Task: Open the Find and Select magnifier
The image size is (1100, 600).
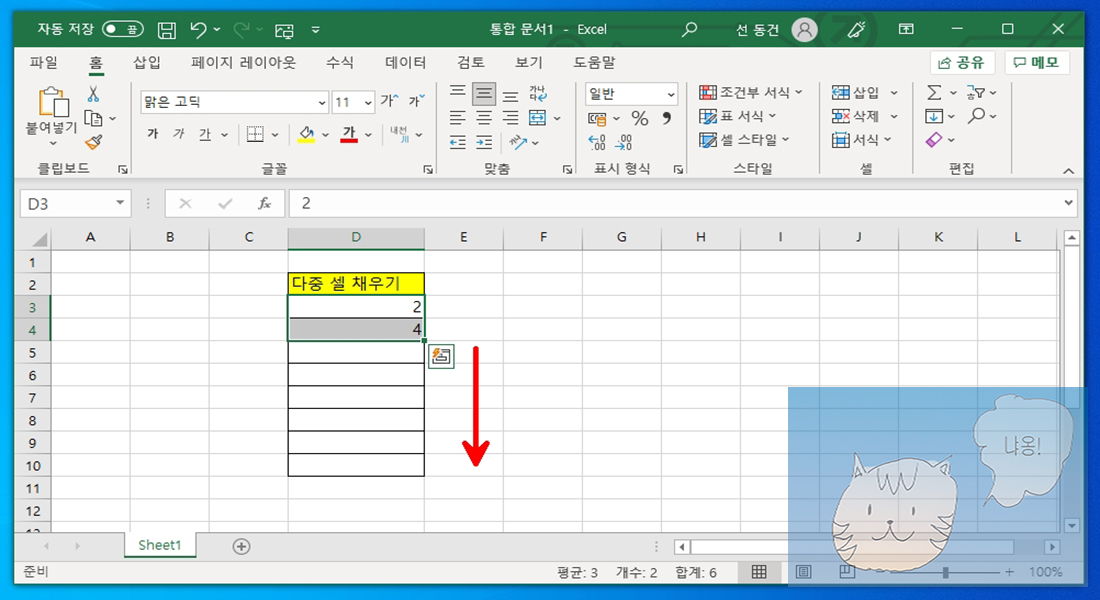Action: click(976, 116)
